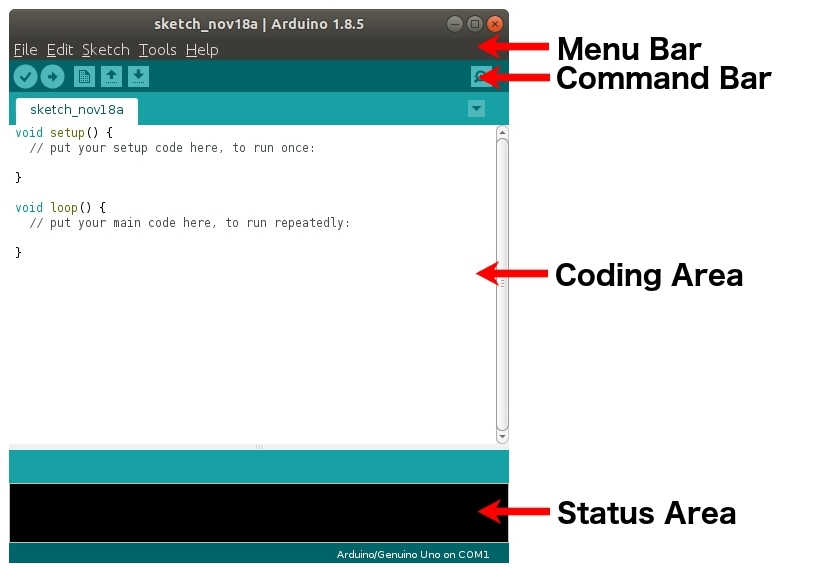Open a sketch using the up-arrow icon
The image size is (824, 571).
click(111, 77)
